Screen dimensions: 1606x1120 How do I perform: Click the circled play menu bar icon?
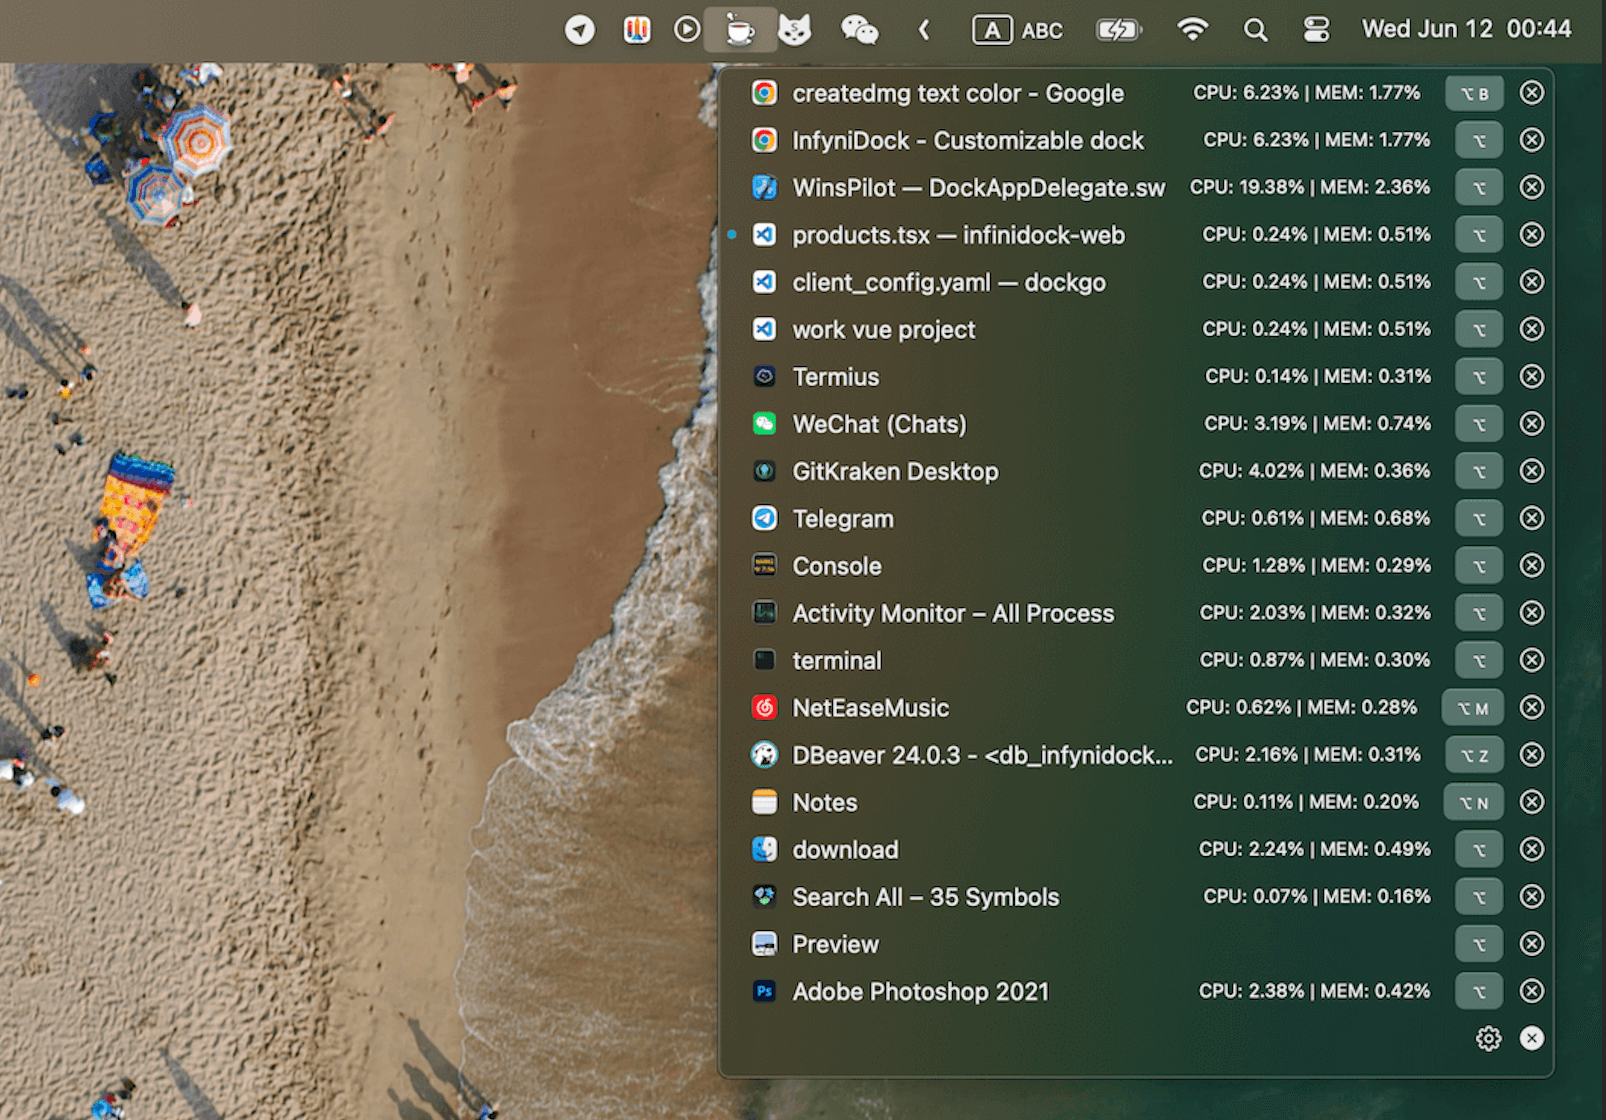pyautogui.click(x=686, y=29)
